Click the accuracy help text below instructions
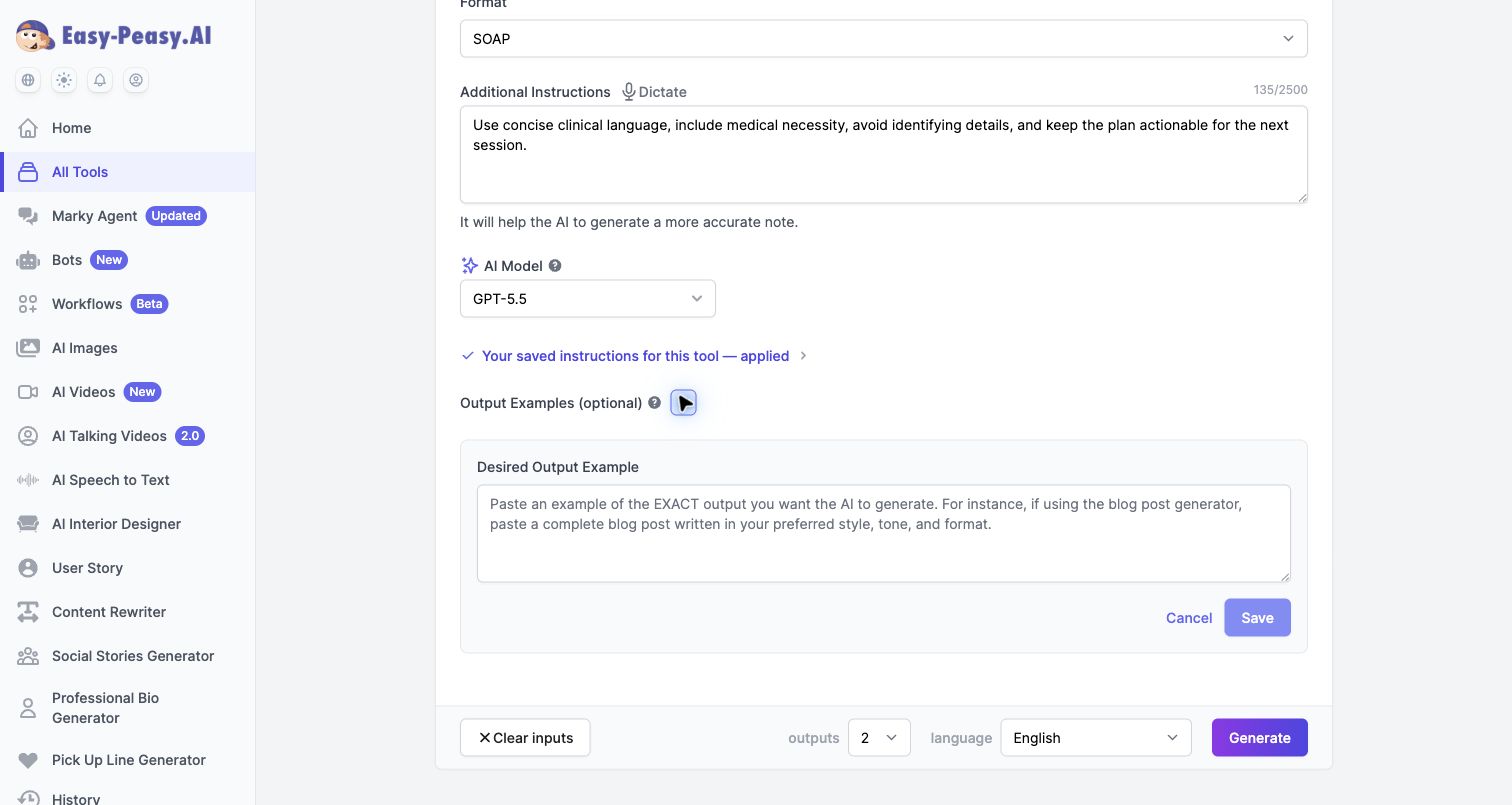The image size is (1512, 805). 629,222
